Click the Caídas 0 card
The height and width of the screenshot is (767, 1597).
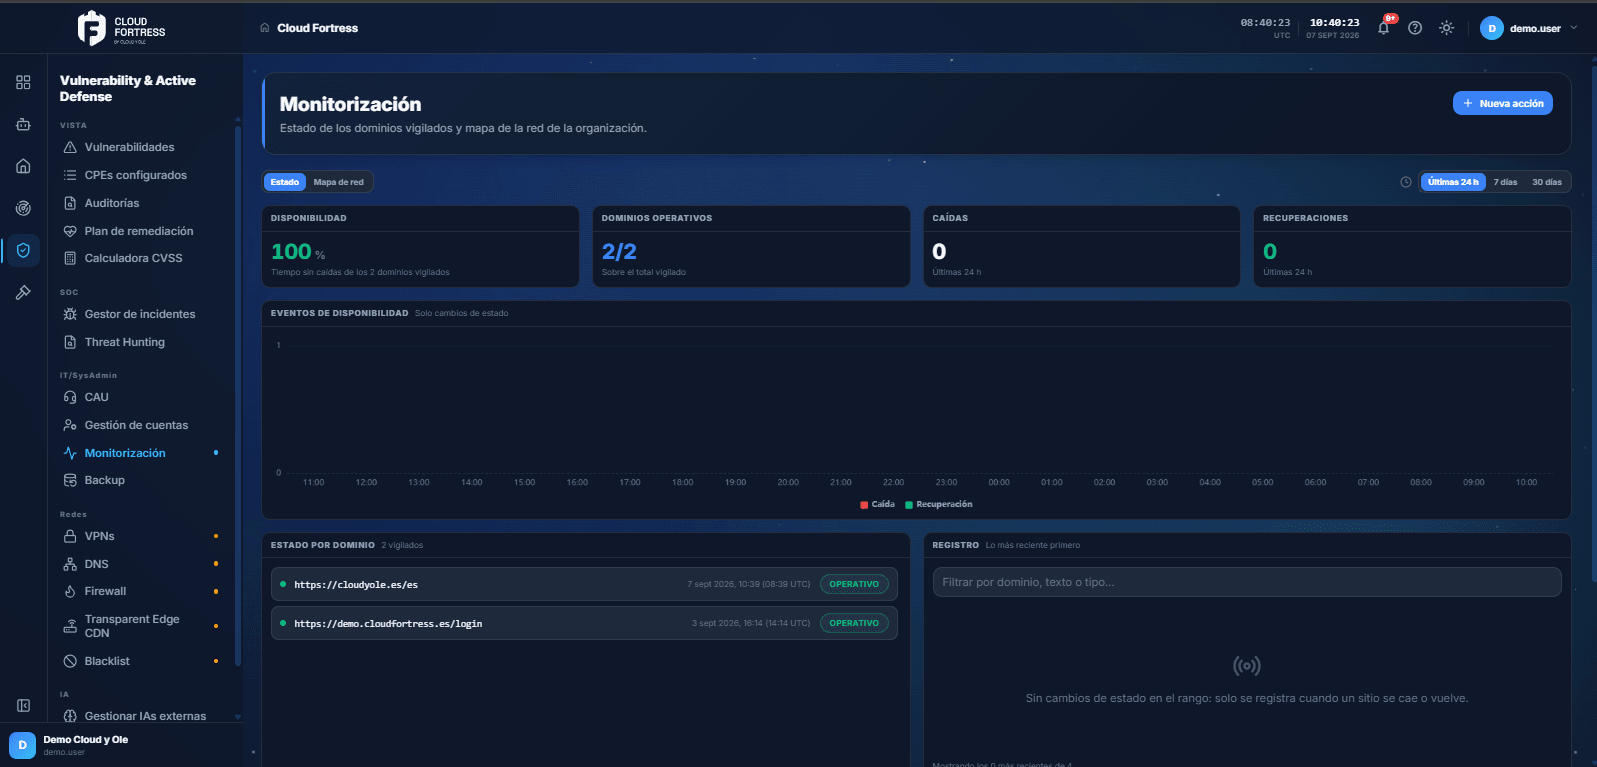(1082, 246)
